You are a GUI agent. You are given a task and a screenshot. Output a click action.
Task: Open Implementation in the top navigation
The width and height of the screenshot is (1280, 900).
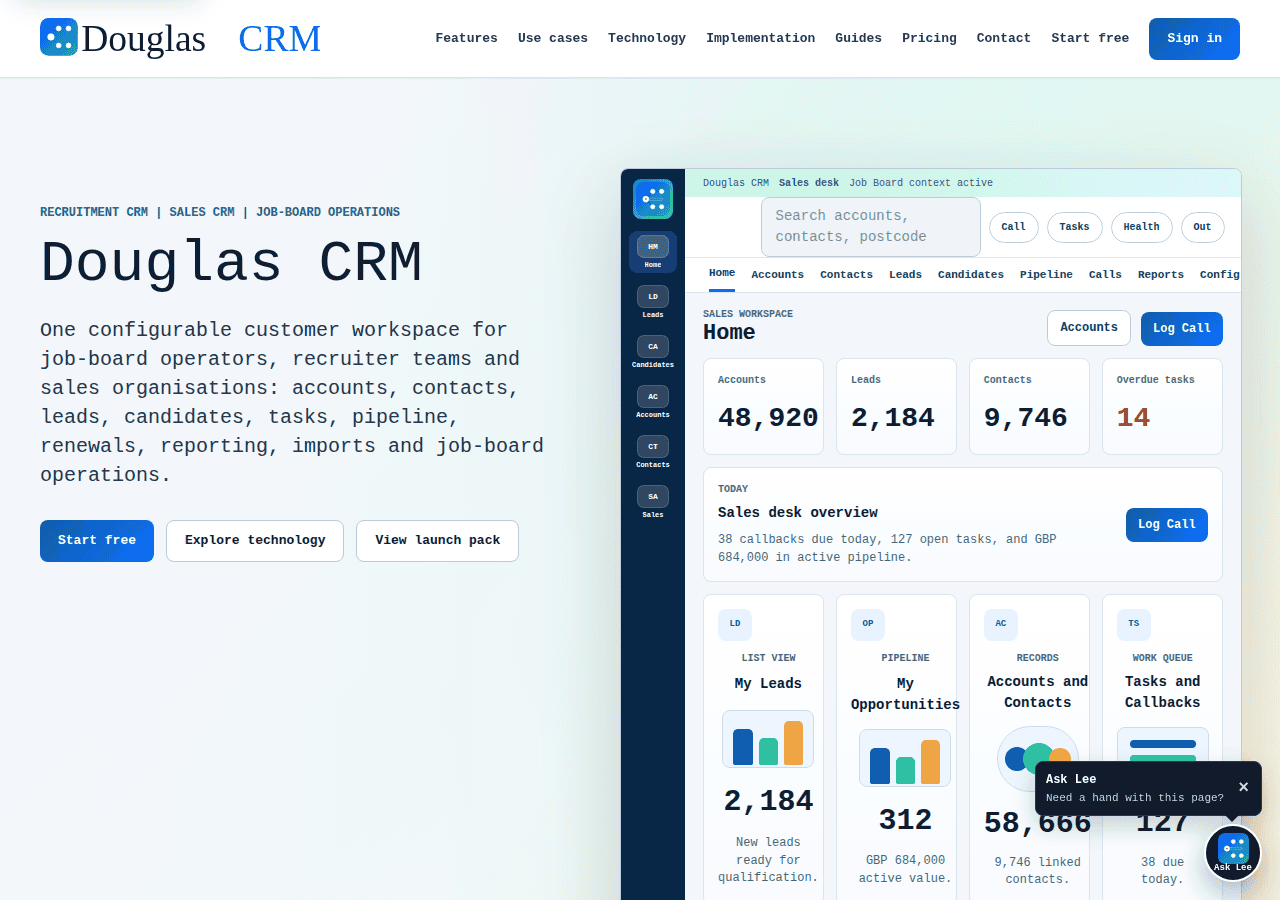(760, 38)
